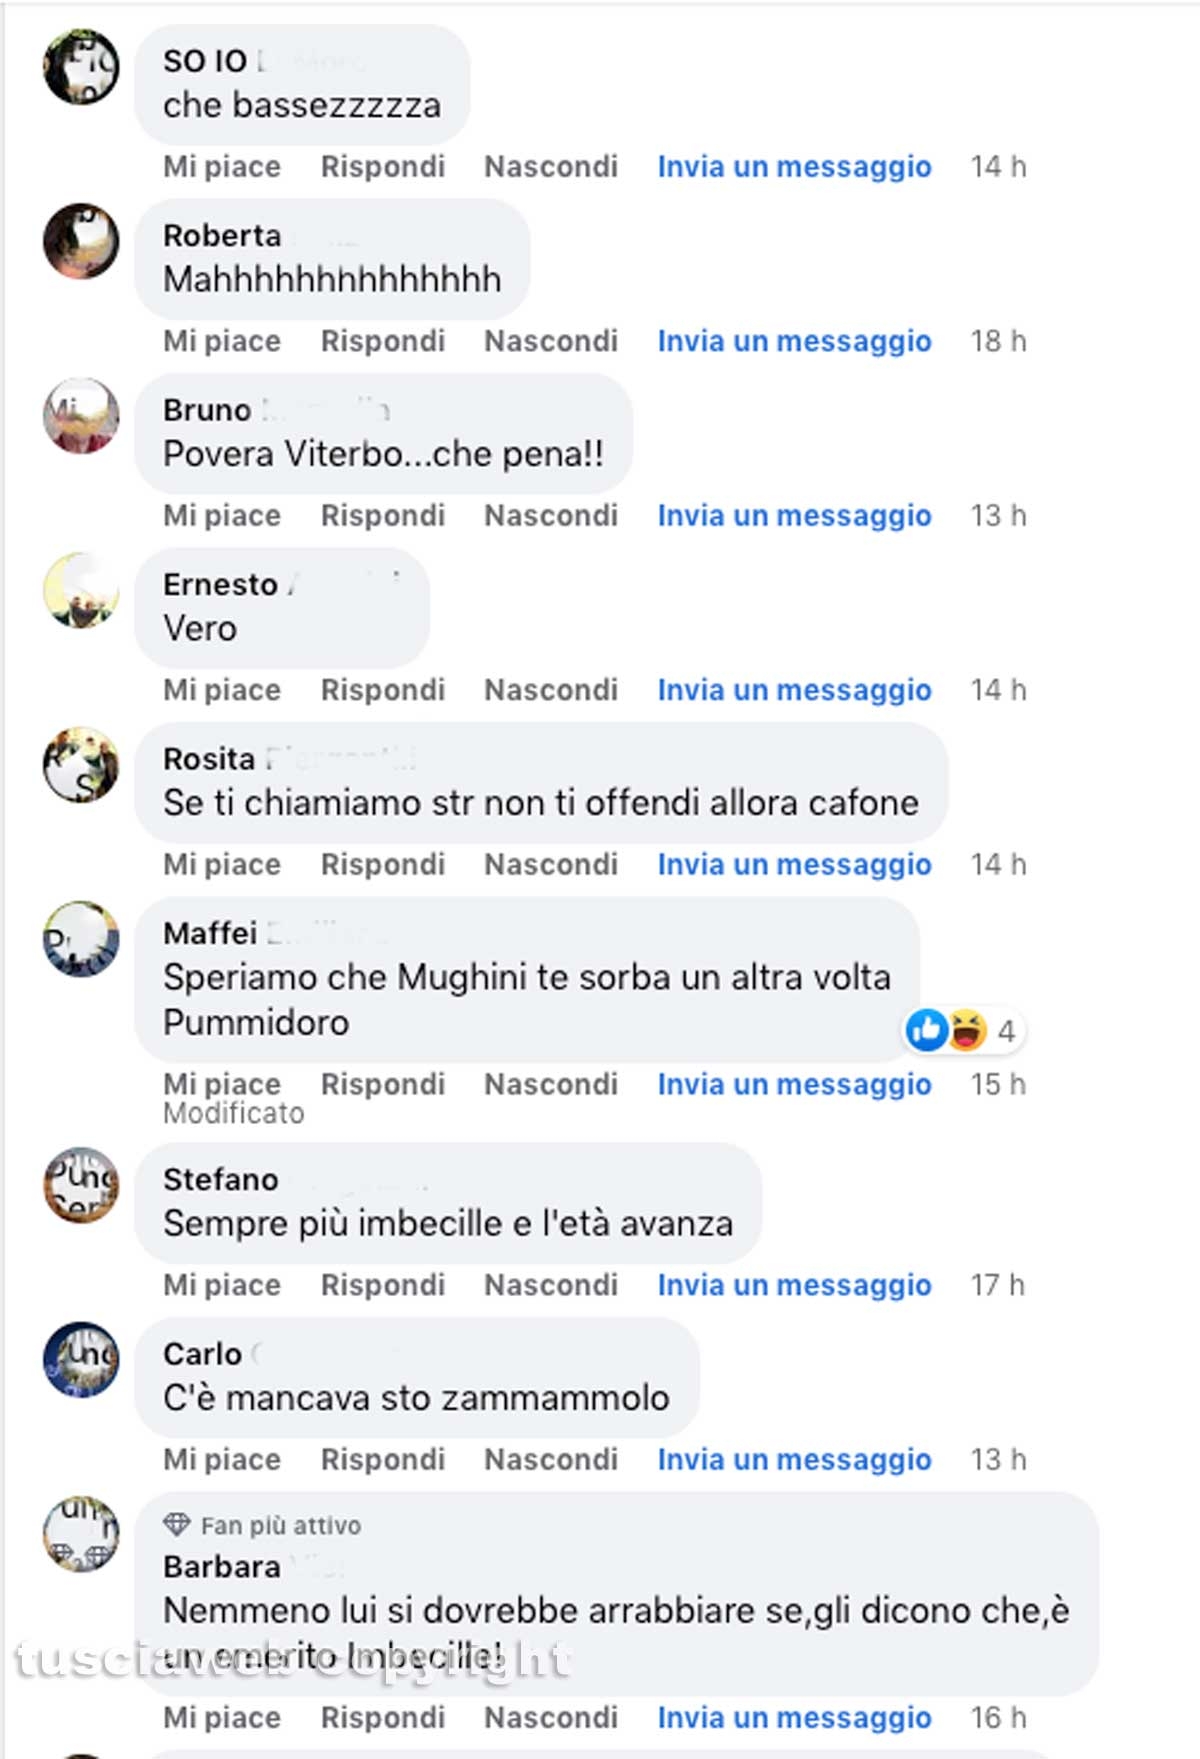Click commenter name Carlo

(203, 1354)
